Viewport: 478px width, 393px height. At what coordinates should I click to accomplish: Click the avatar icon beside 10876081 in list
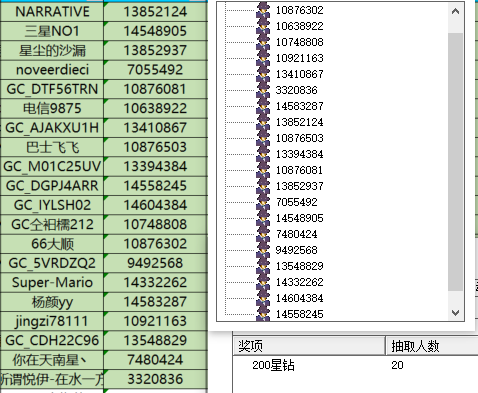pos(263,170)
